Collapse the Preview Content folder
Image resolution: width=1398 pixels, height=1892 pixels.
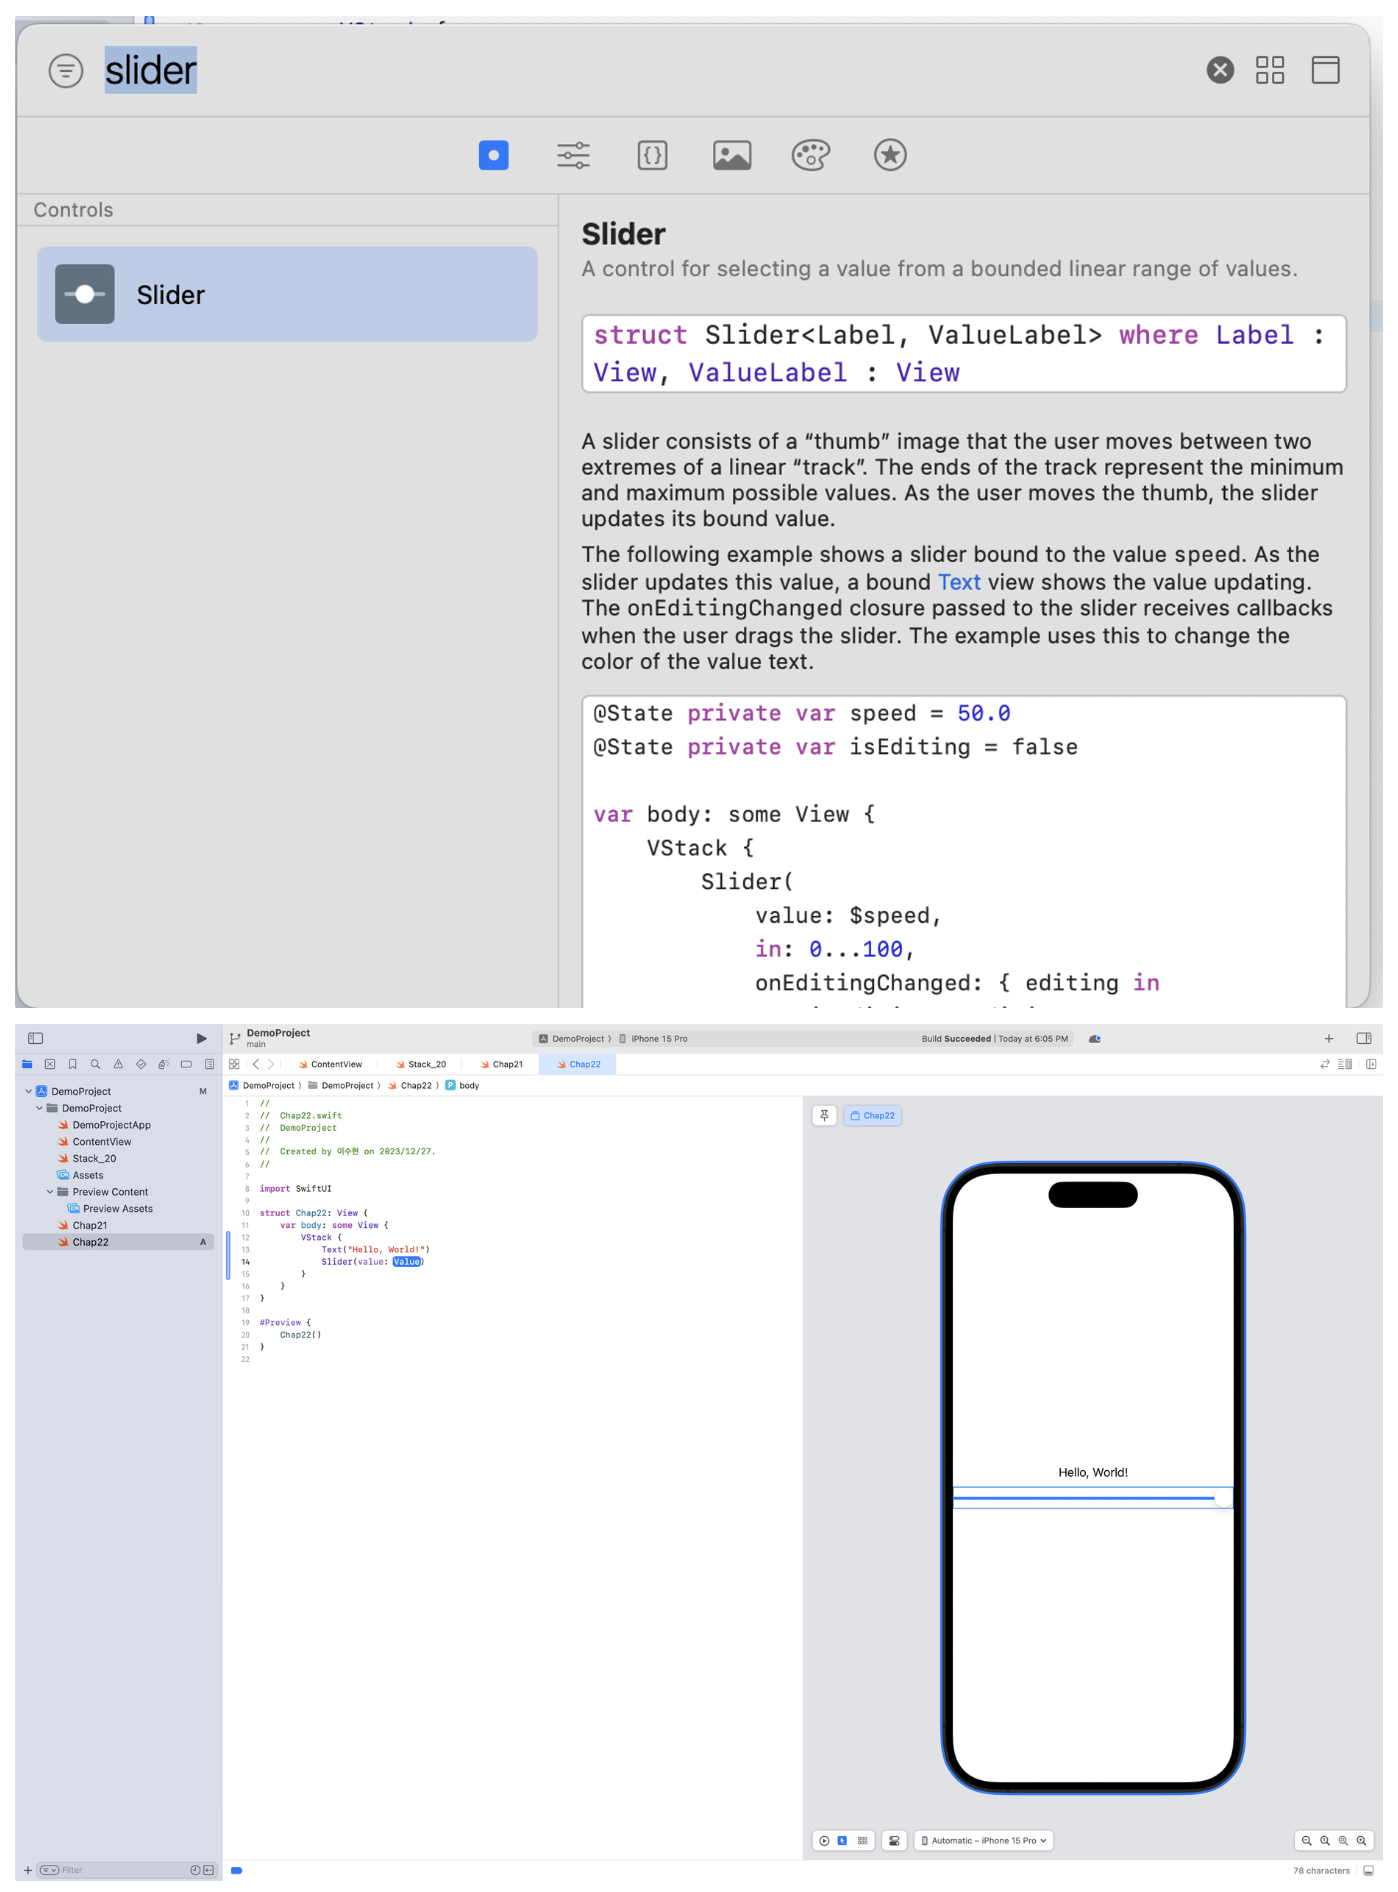50,1192
